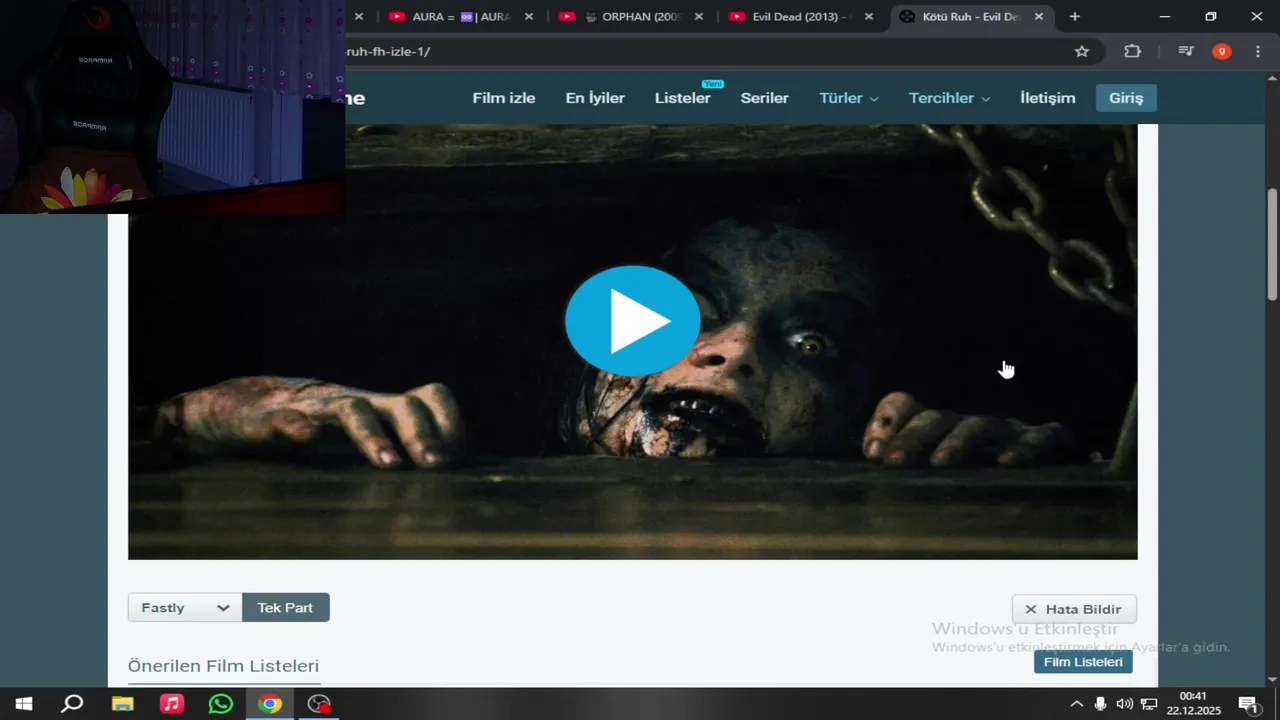This screenshot has width=1280, height=720.
Task: Open Windows search from taskbar
Action: pyautogui.click(x=72, y=704)
